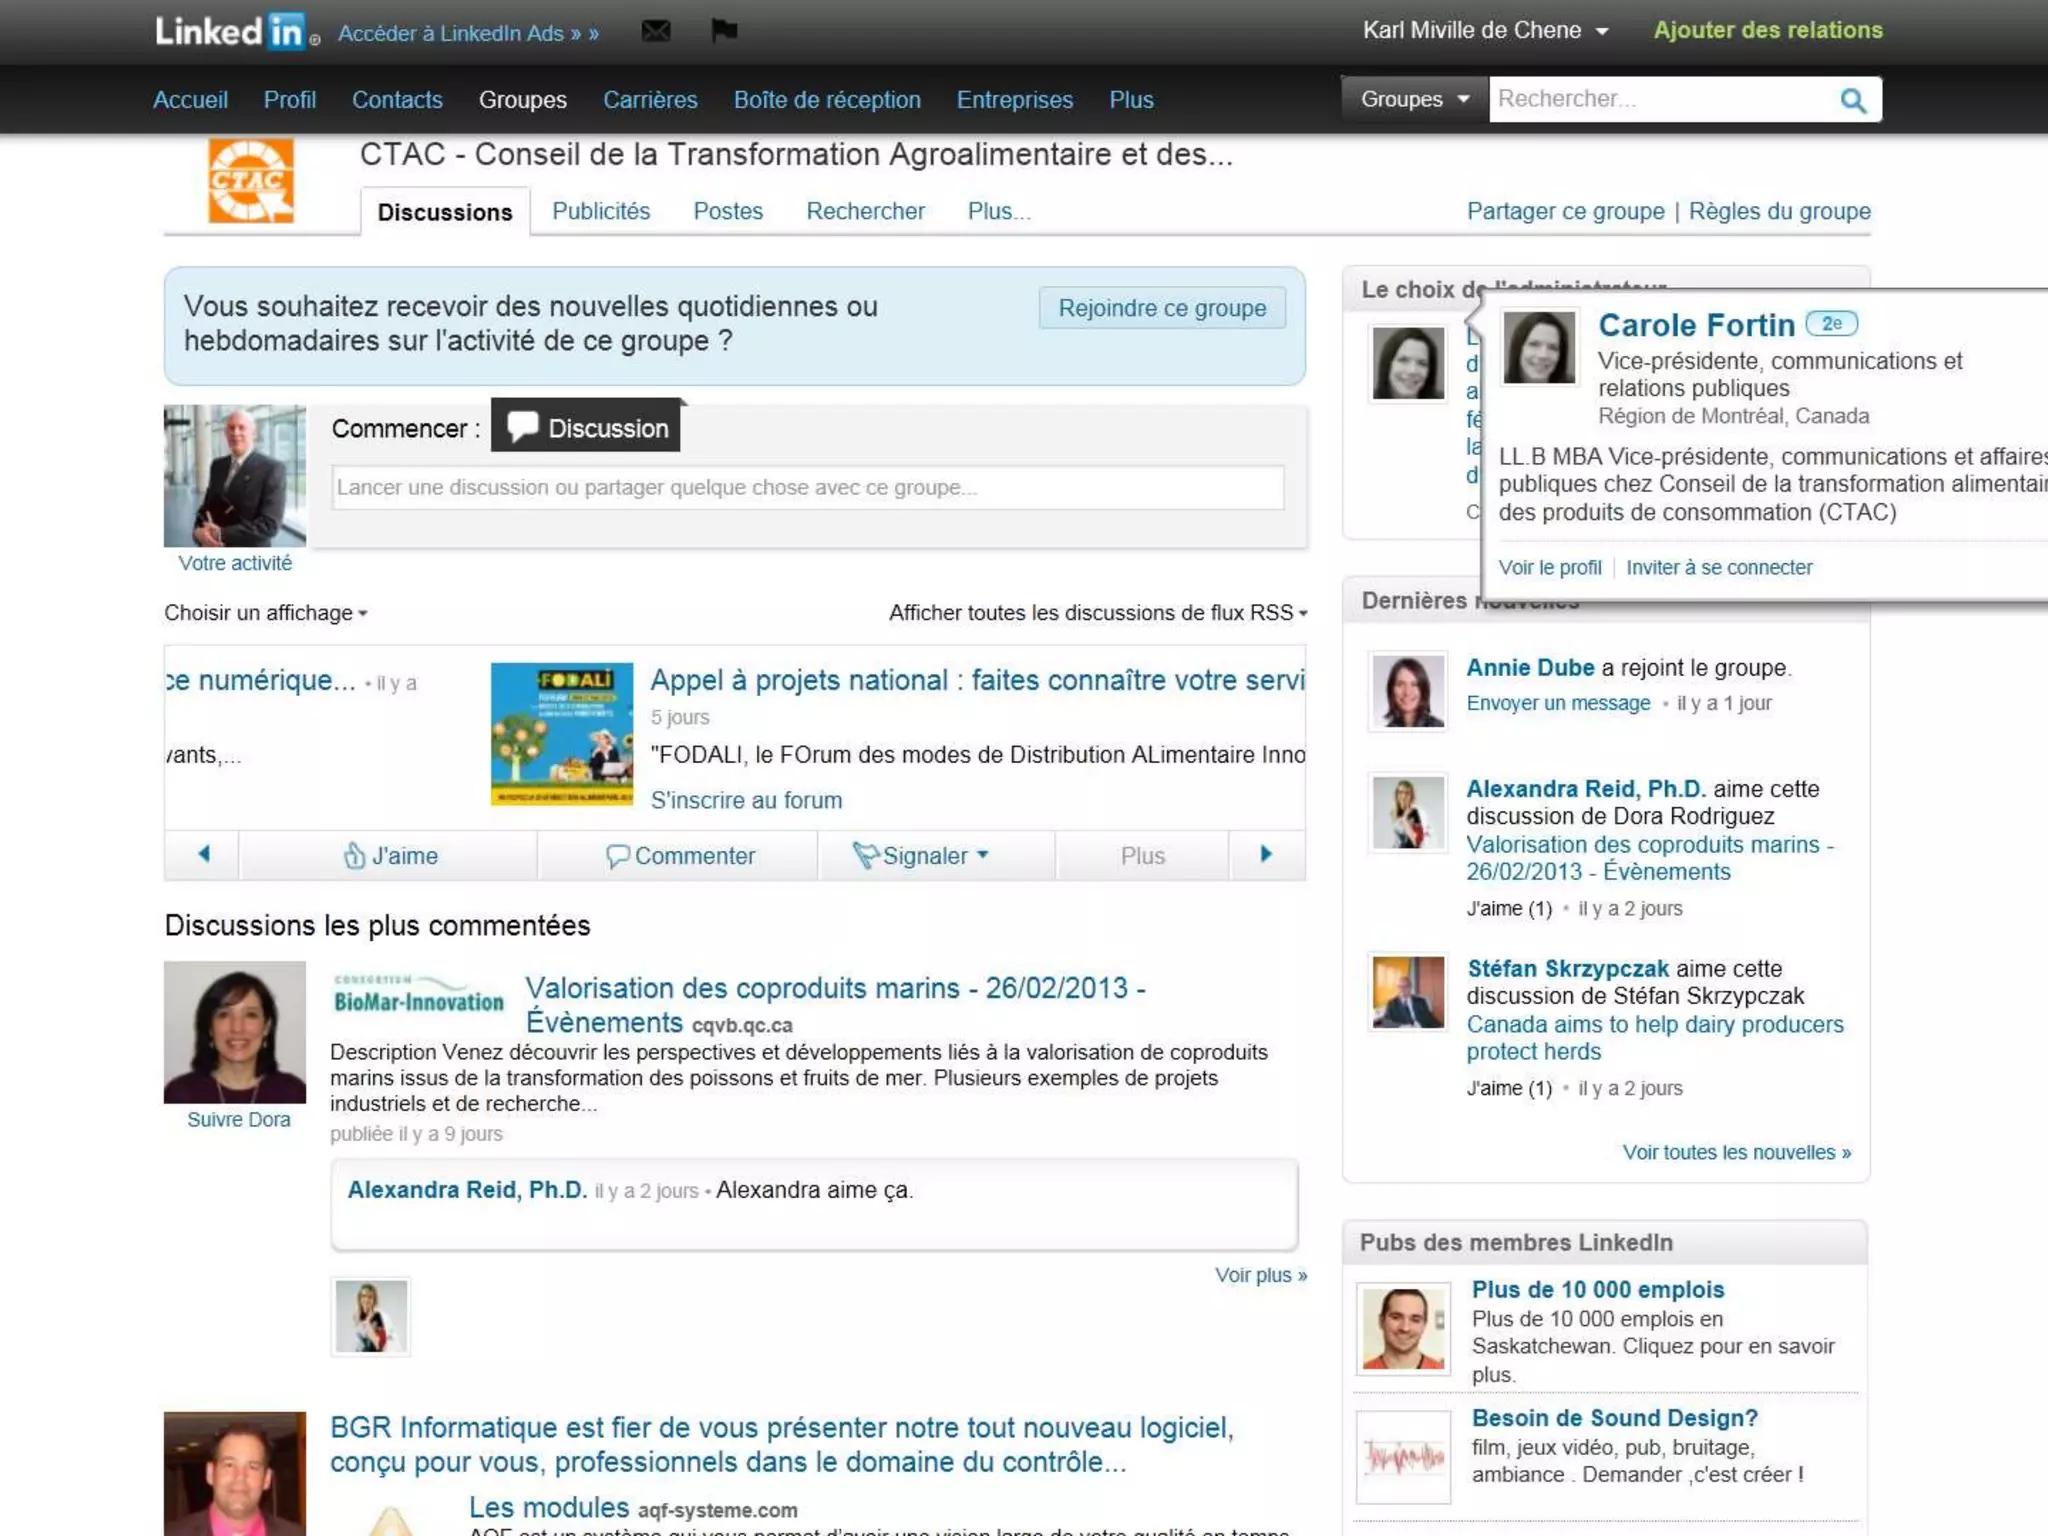Open the Karl Miville de Chene account menu
Image resolution: width=2048 pixels, height=1536 pixels.
(x=1485, y=30)
